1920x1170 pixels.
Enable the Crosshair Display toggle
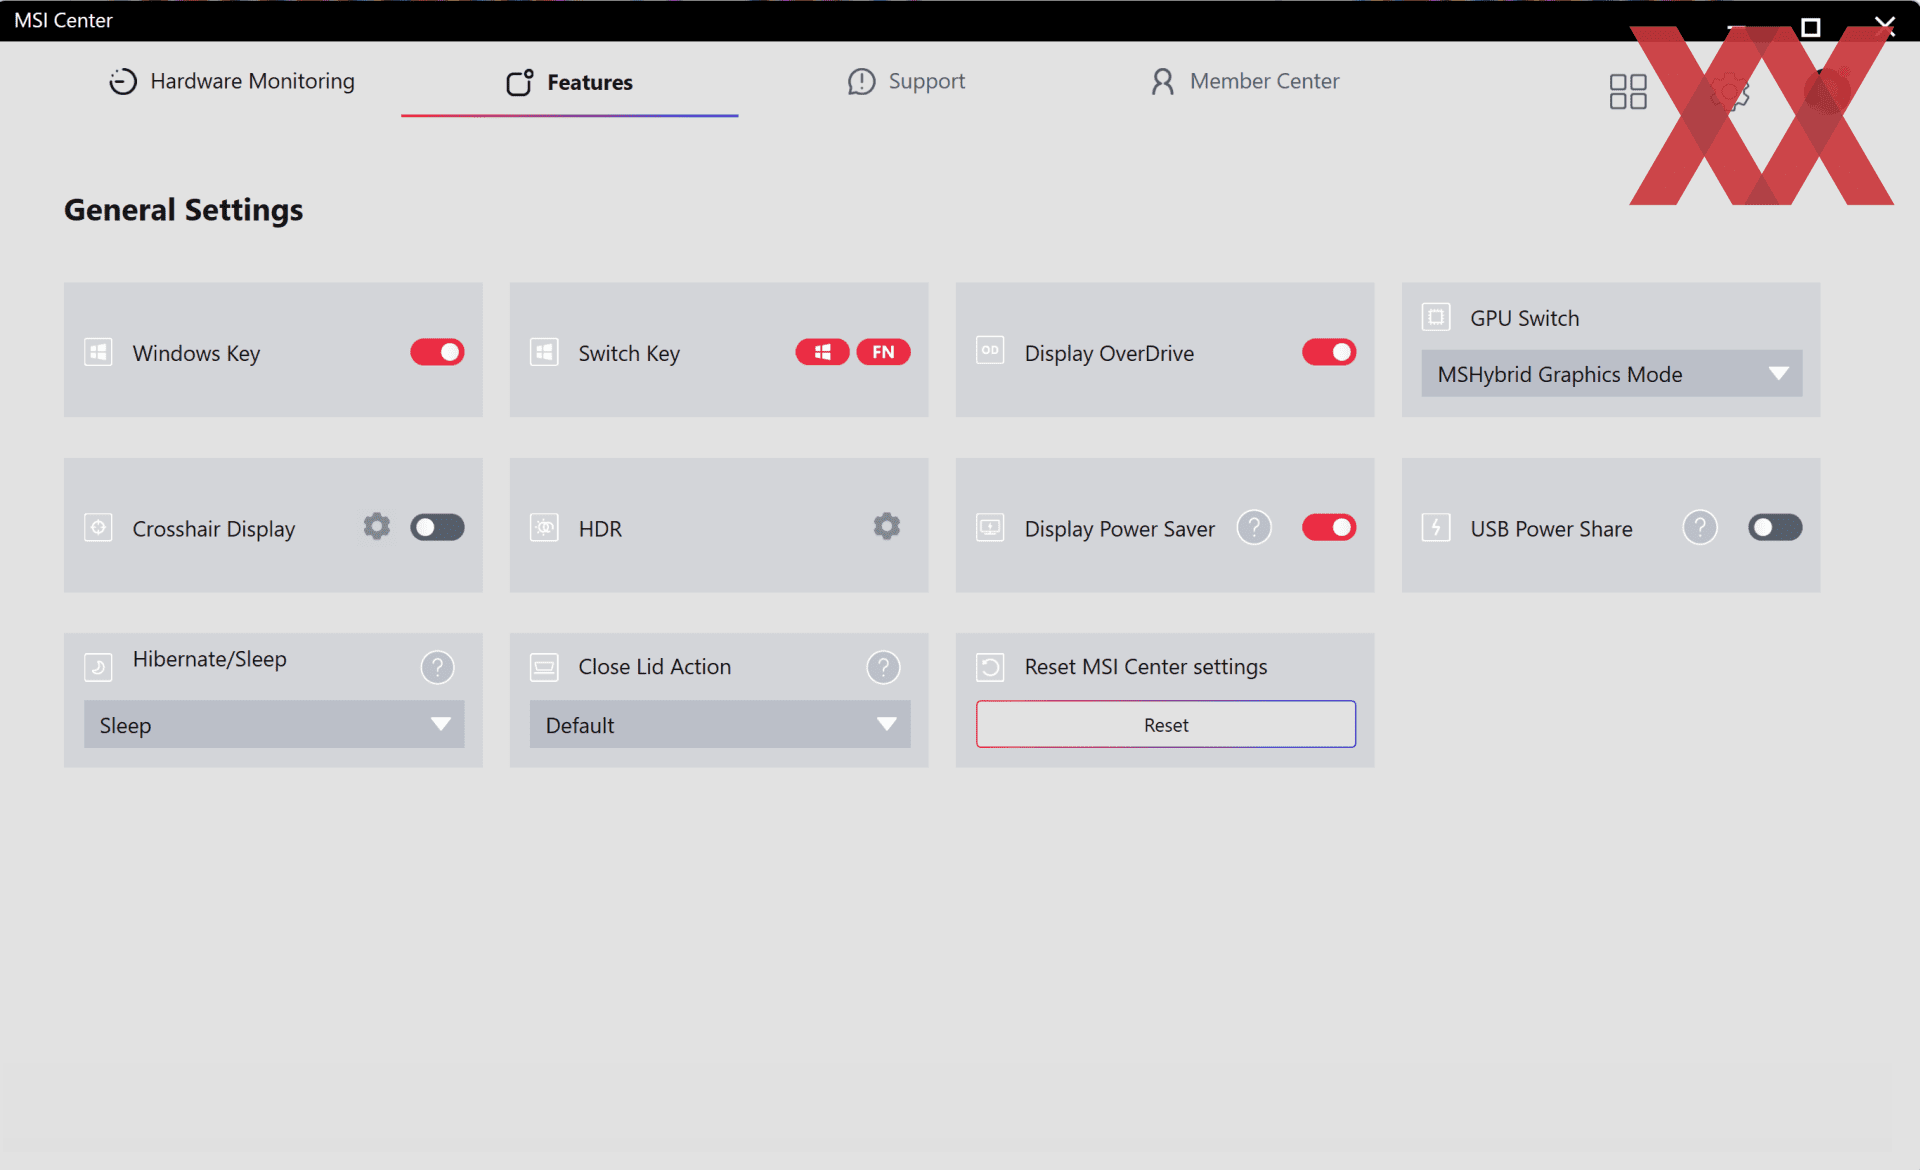(437, 527)
